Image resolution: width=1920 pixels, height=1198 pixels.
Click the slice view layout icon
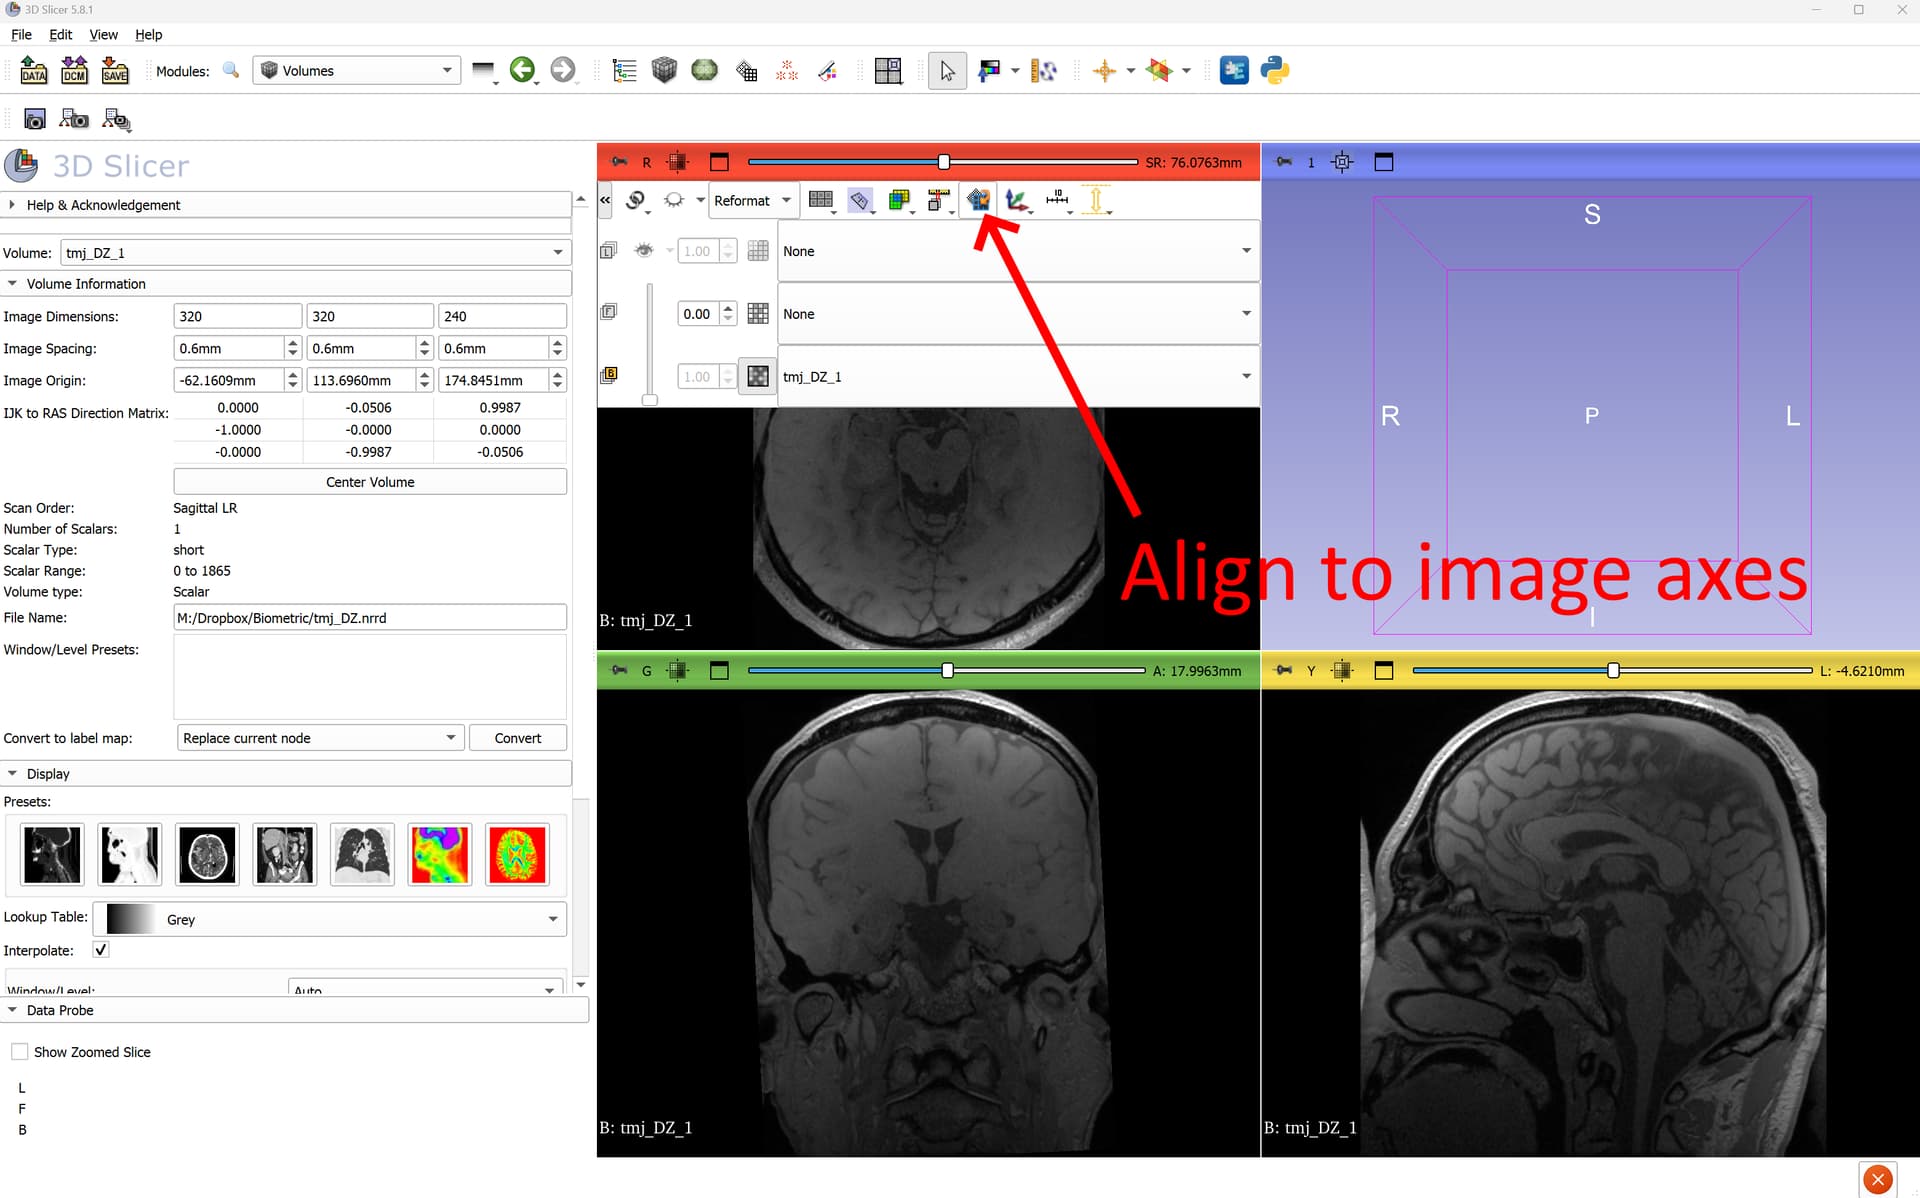coord(887,70)
